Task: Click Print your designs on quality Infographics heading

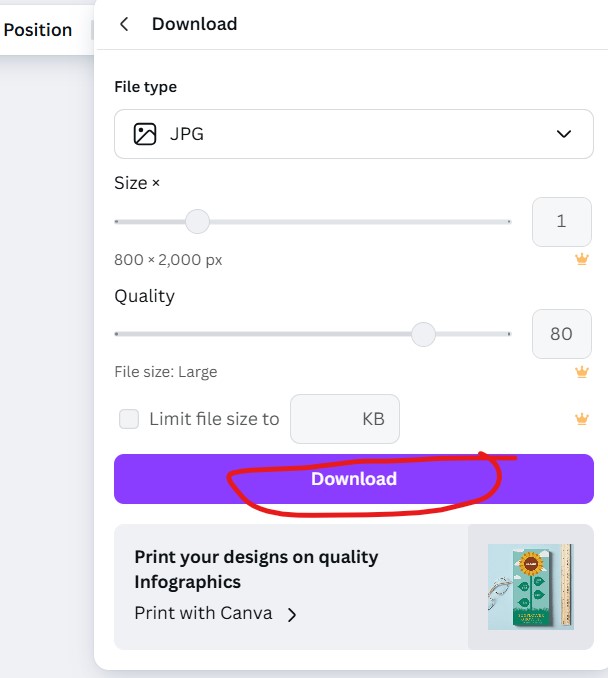Action: [x=256, y=569]
